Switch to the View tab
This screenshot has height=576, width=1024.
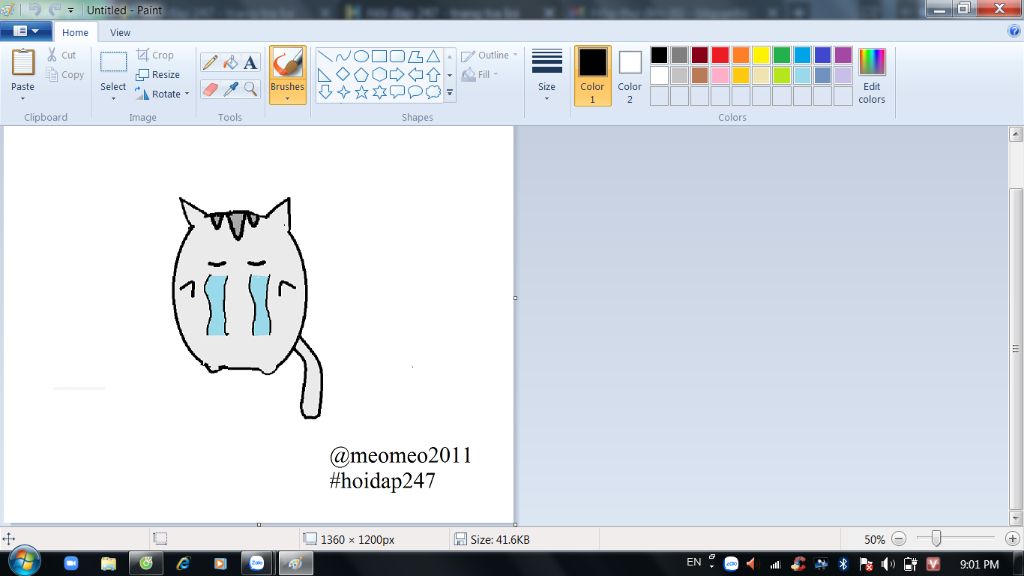tap(120, 32)
